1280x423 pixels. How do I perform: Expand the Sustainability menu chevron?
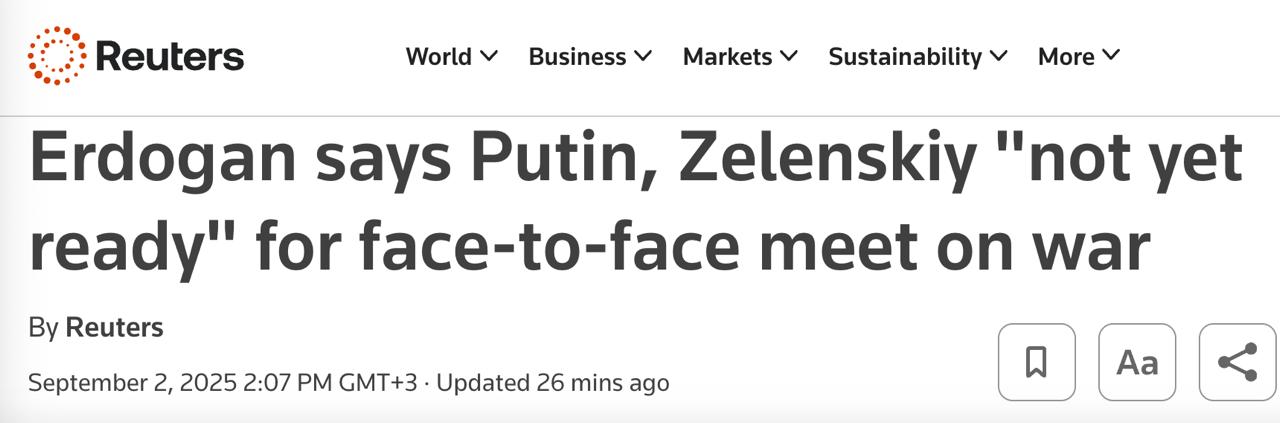(998, 56)
